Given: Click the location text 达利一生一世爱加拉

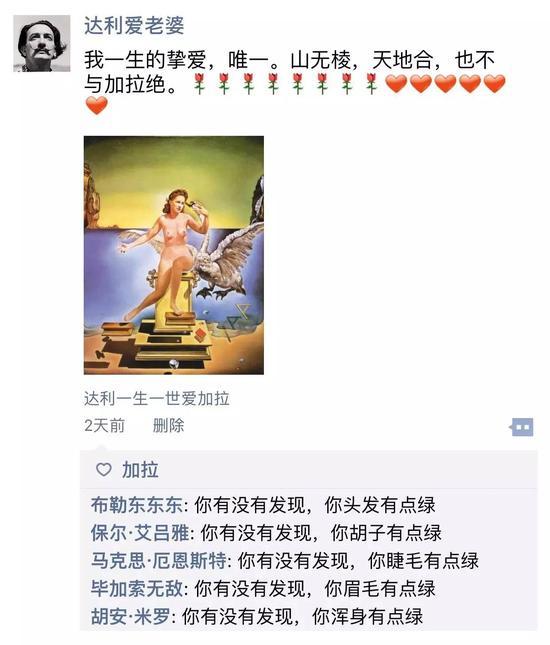Looking at the screenshot, I should pyautogui.click(x=157, y=399).
